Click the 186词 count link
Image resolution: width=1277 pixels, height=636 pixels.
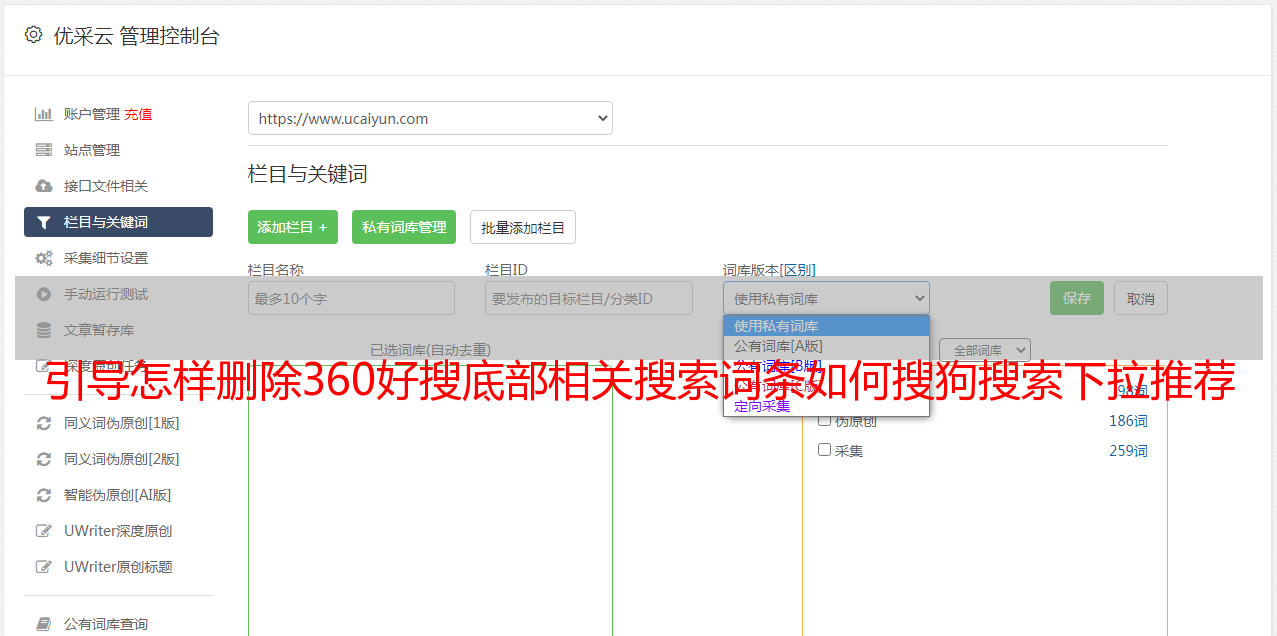[1128, 421]
